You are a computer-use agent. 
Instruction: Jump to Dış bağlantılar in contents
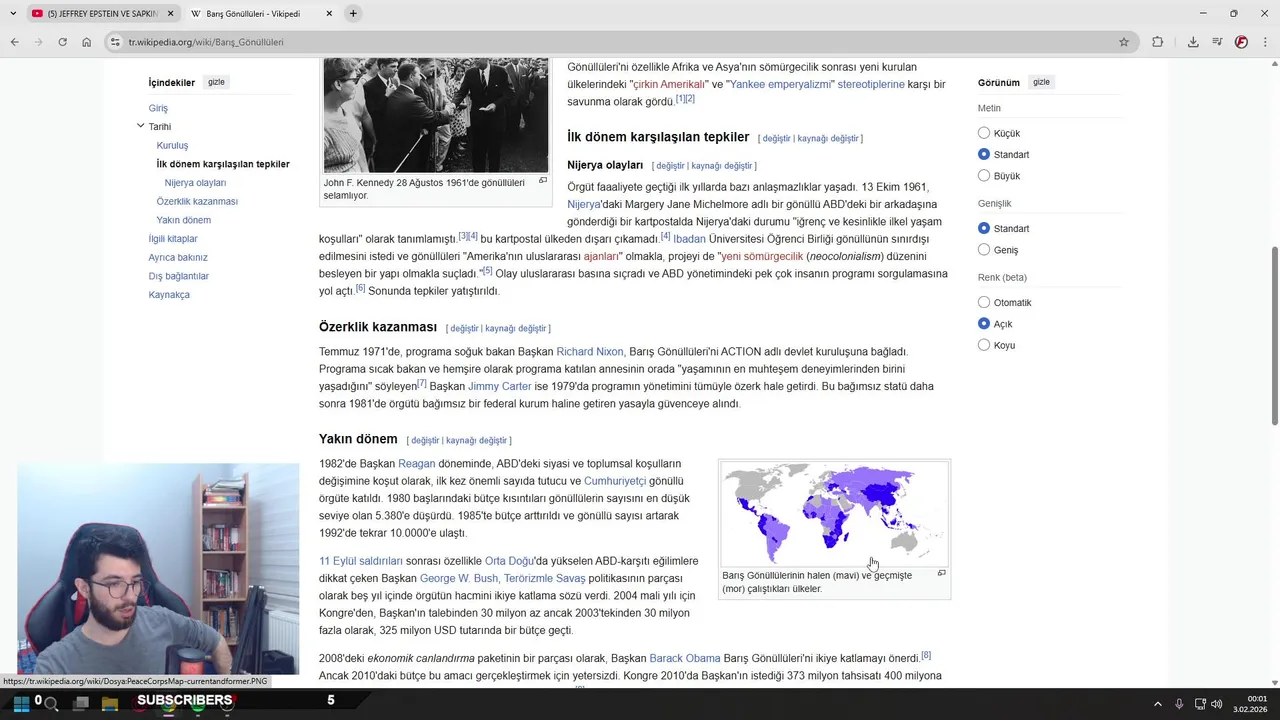tap(178, 276)
